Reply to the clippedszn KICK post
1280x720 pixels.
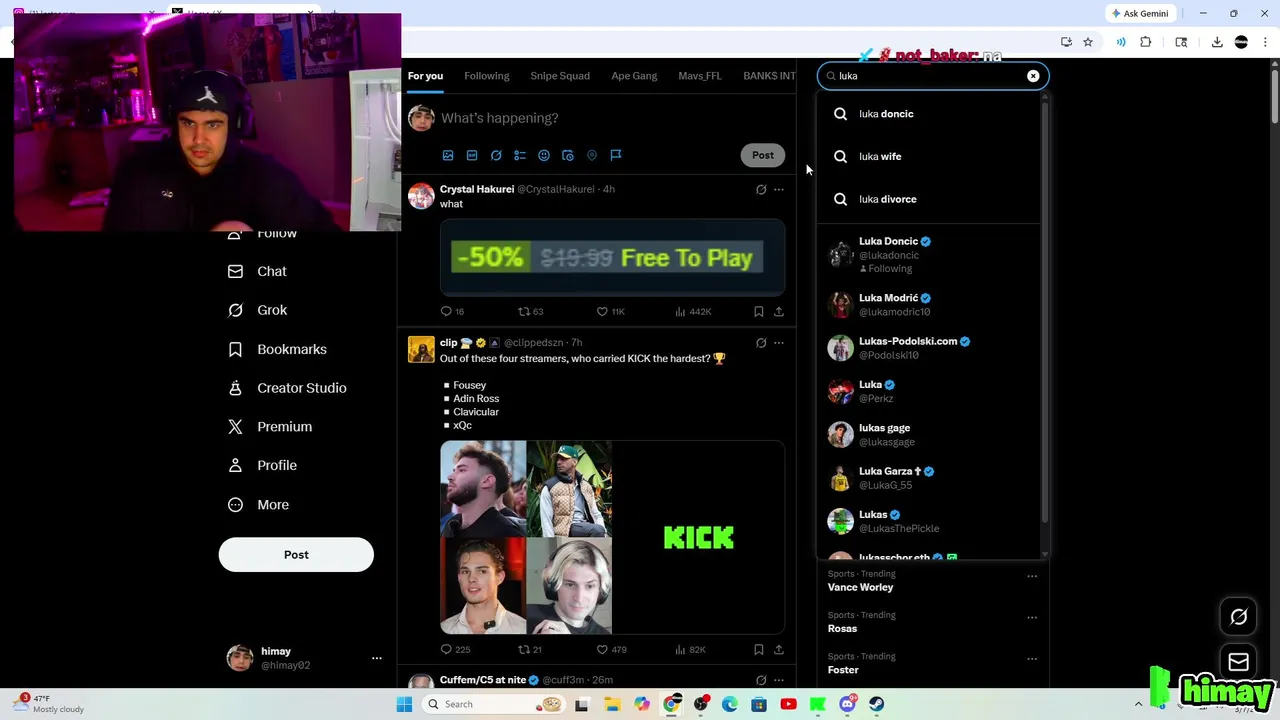point(455,650)
